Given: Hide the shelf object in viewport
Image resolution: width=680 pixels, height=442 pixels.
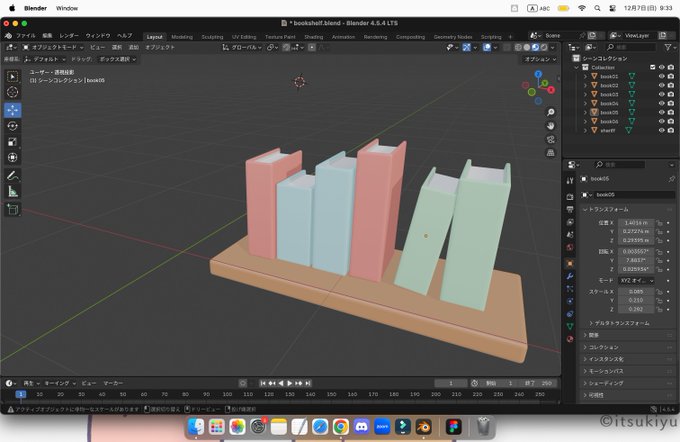Looking at the screenshot, I should click(662, 130).
